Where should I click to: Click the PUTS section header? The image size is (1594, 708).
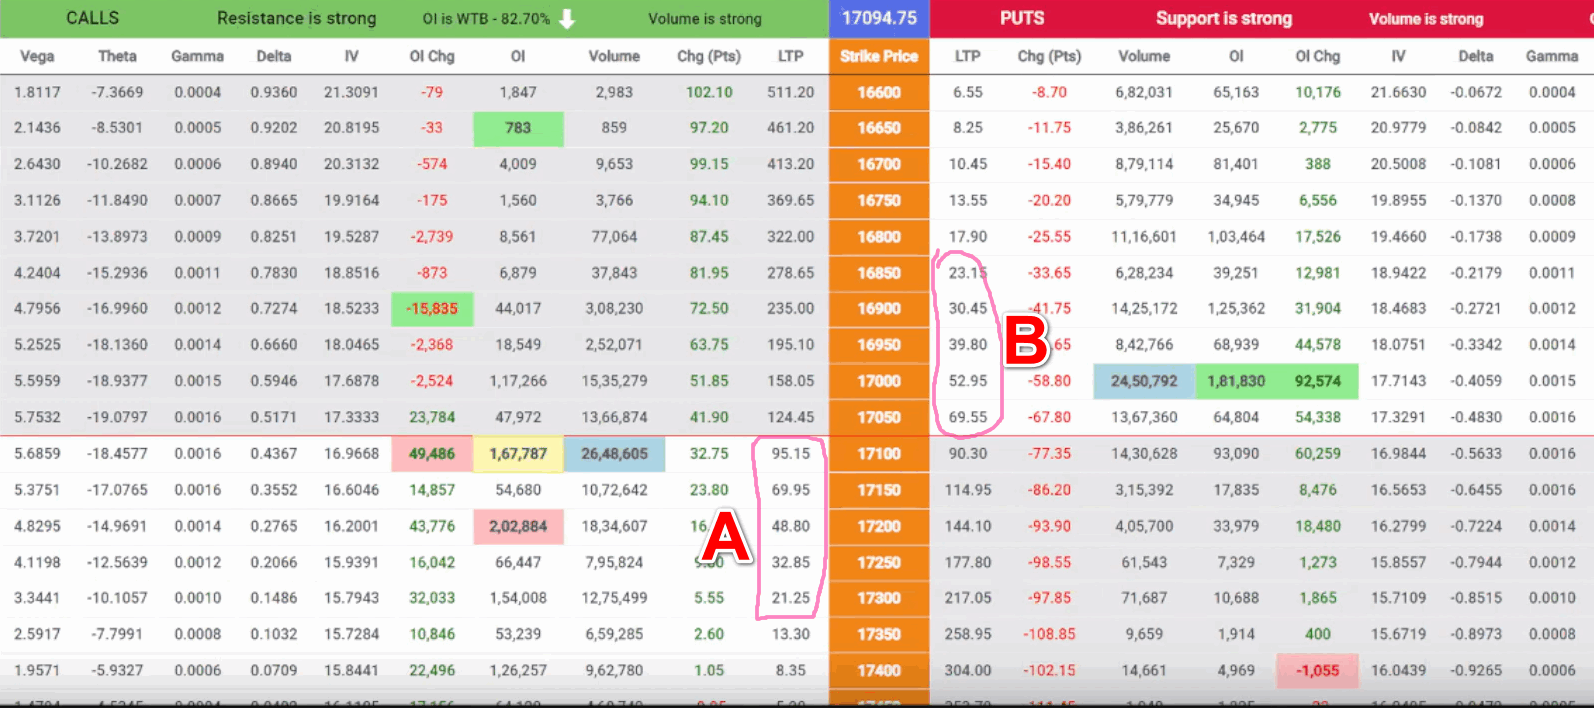point(1022,18)
